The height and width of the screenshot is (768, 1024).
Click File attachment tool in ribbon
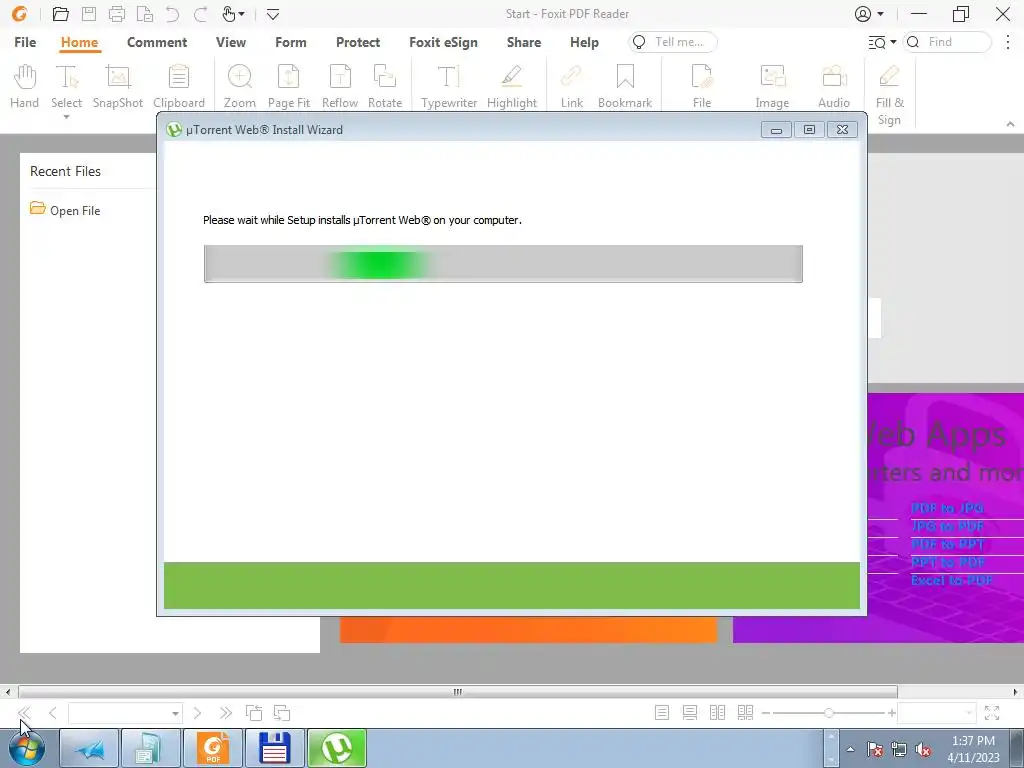click(702, 86)
